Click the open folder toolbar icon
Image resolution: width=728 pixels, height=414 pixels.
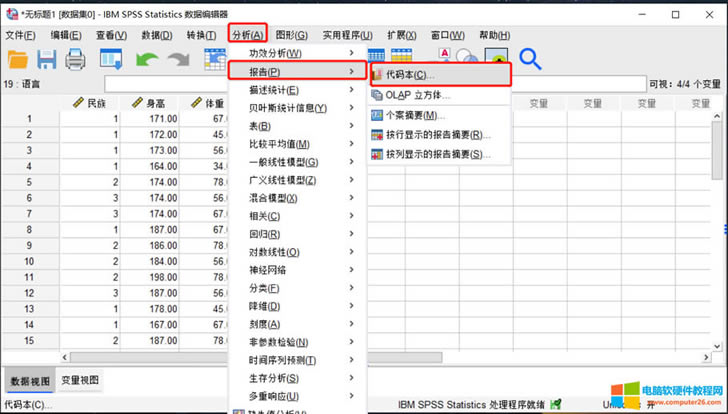[x=18, y=60]
